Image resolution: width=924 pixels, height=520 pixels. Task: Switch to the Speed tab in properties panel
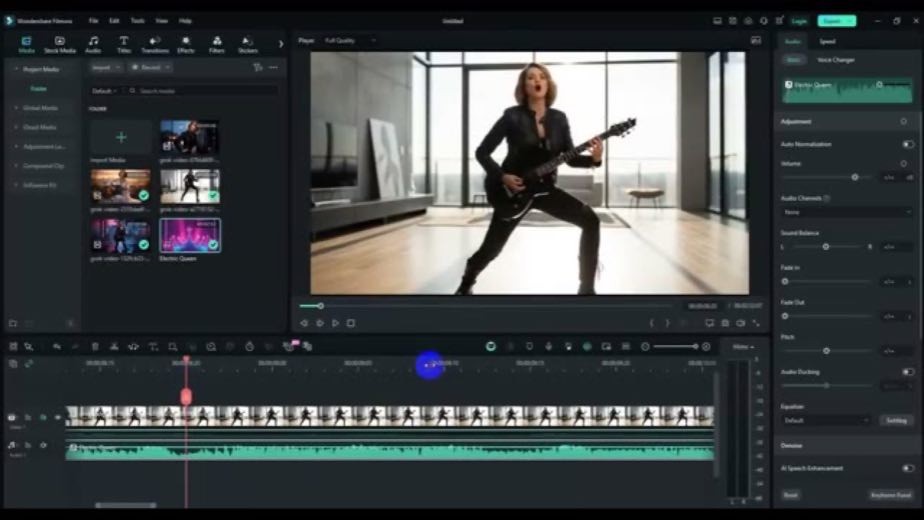pyautogui.click(x=827, y=41)
